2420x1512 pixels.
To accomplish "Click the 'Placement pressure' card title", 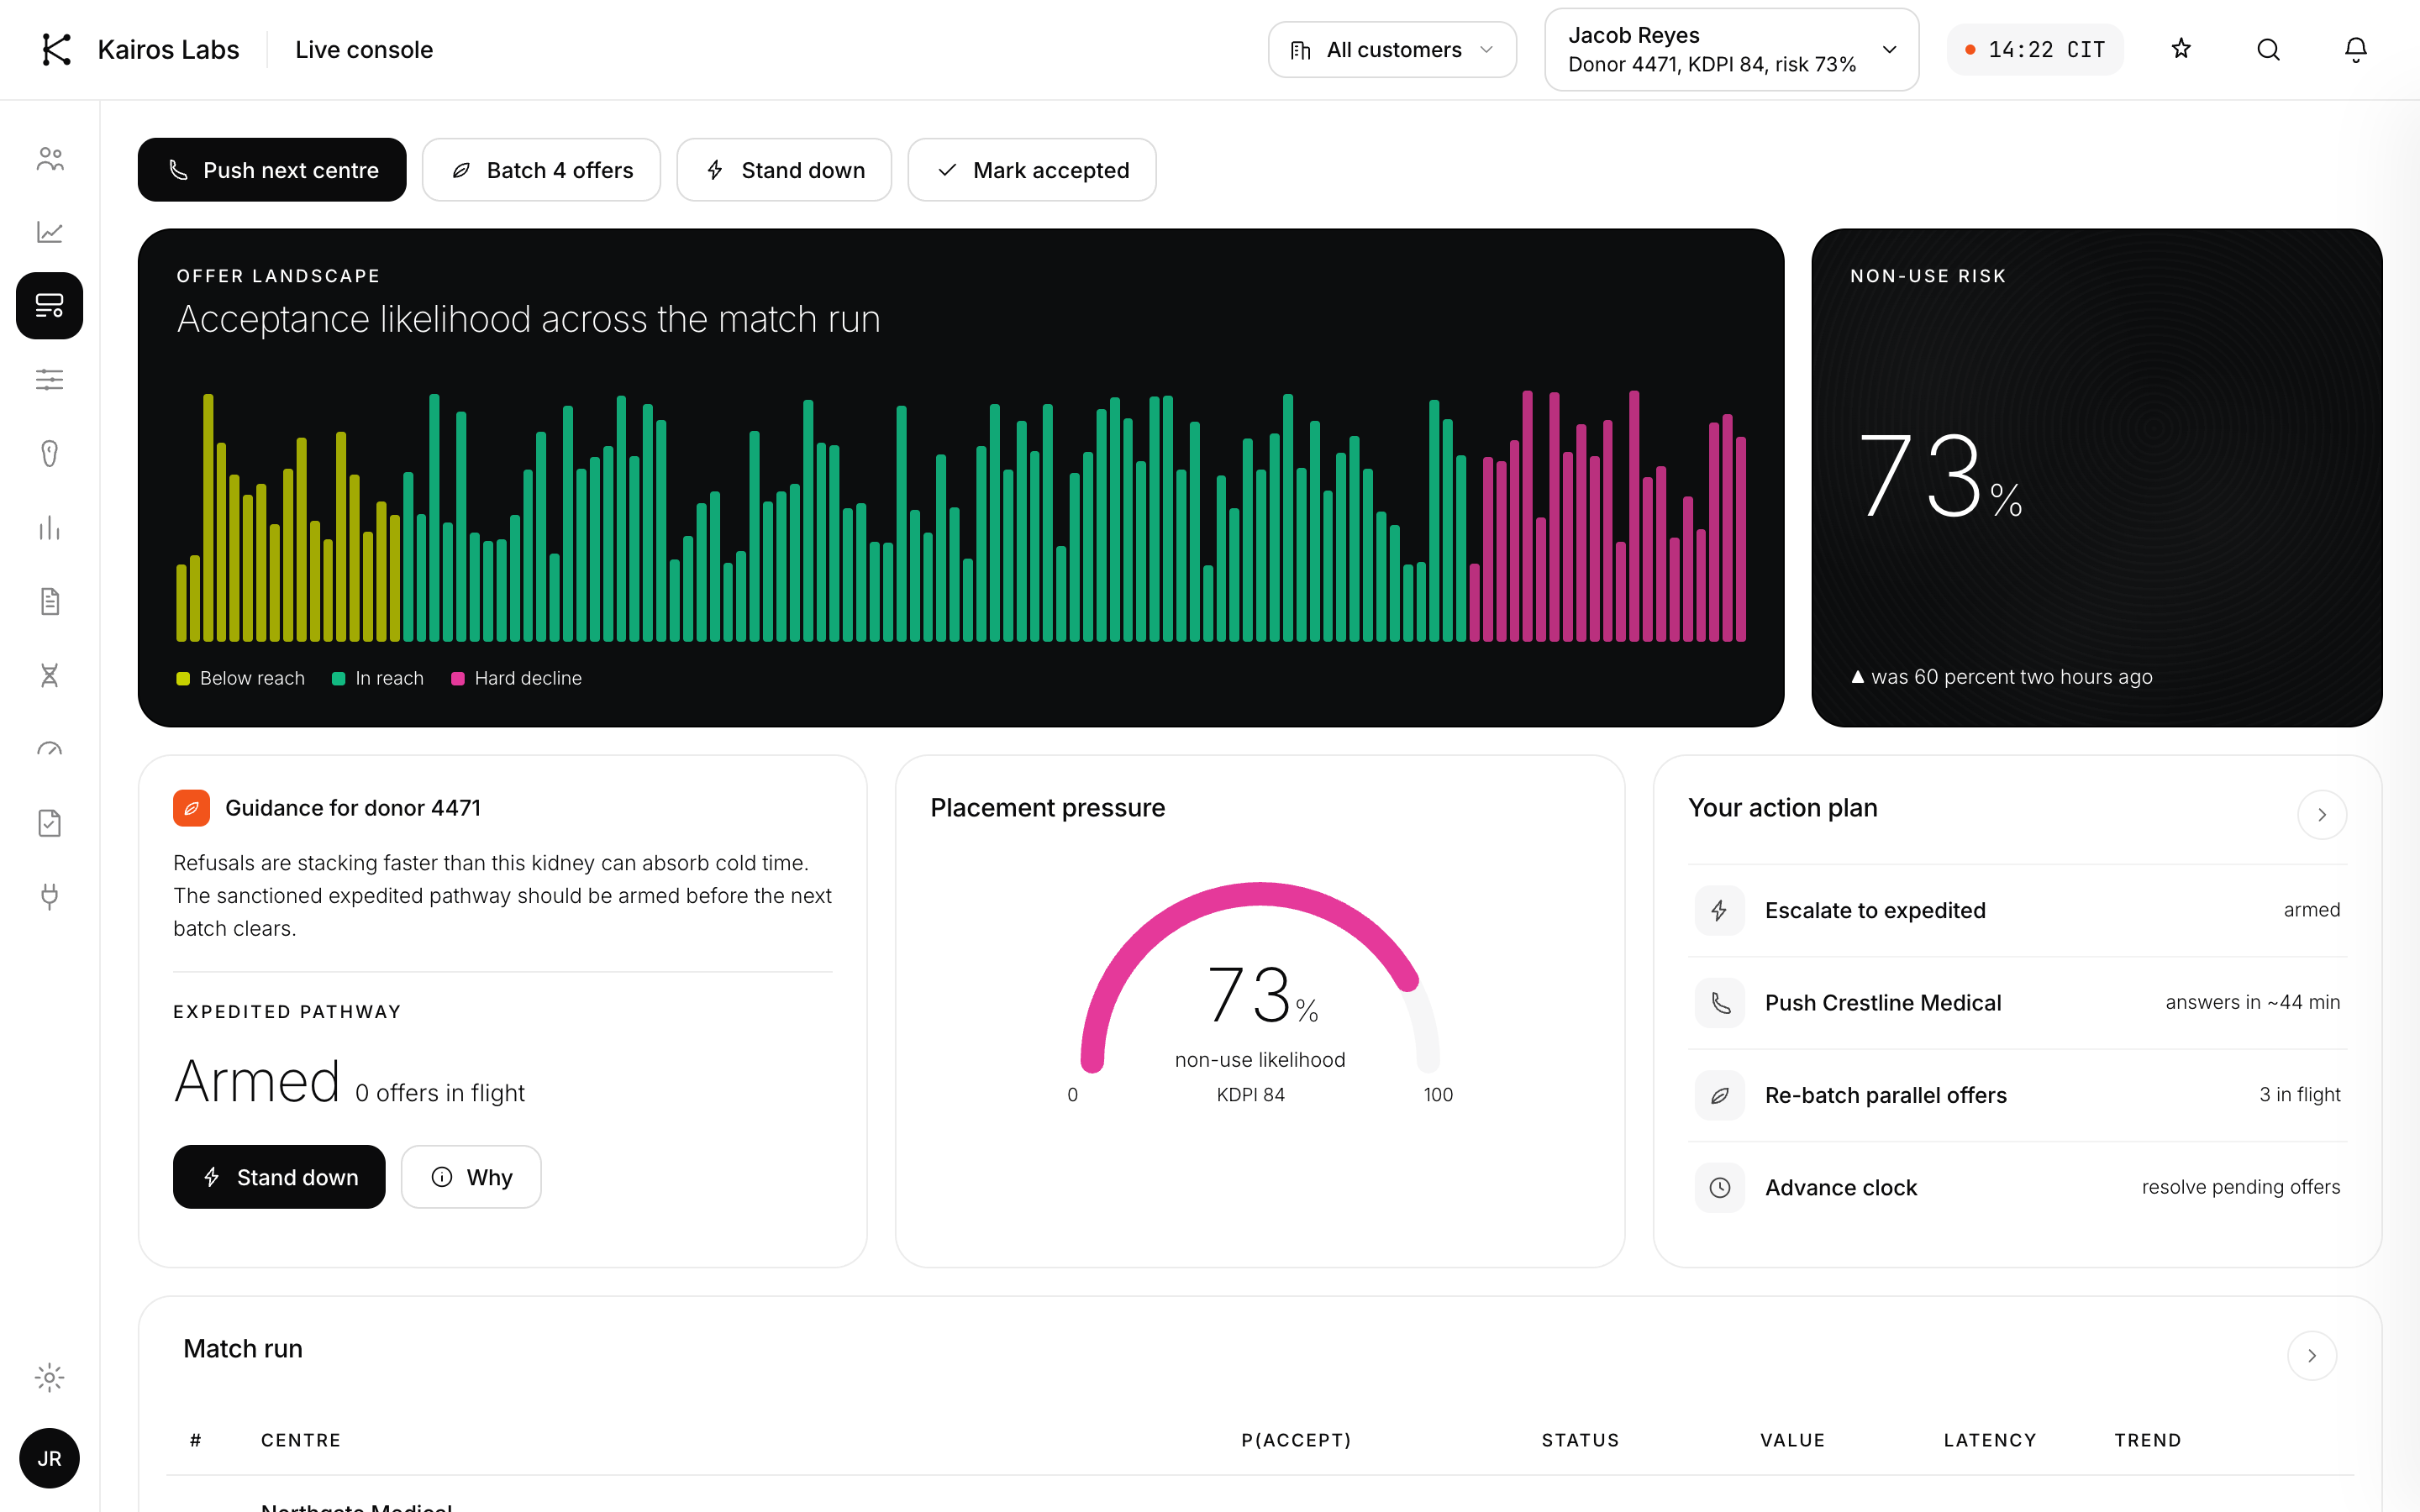I will point(1047,808).
